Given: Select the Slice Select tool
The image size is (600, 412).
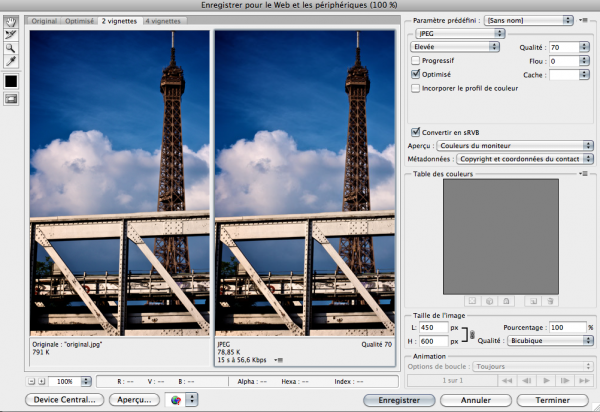Looking at the screenshot, I should point(11,33).
